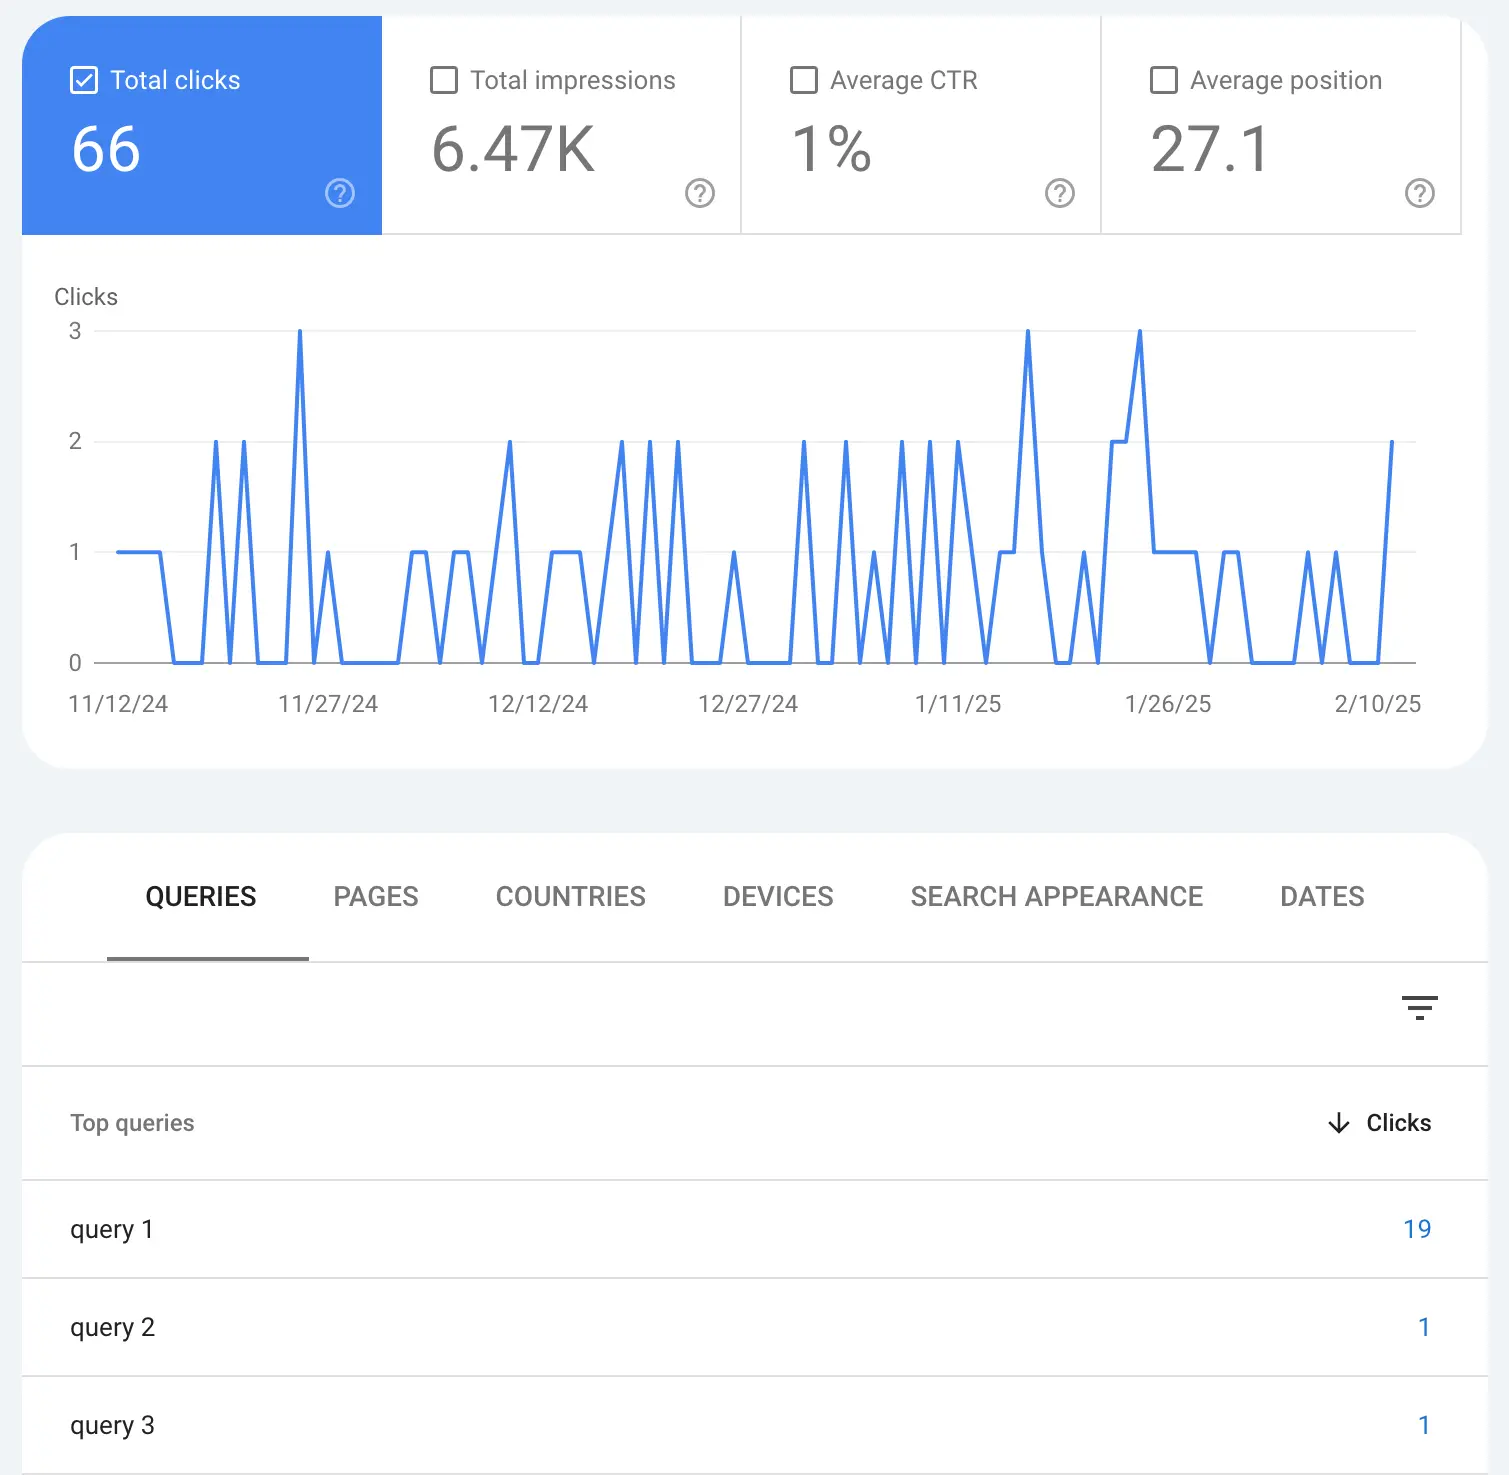Click the 19 clicks value for query 1

pyautogui.click(x=1416, y=1229)
